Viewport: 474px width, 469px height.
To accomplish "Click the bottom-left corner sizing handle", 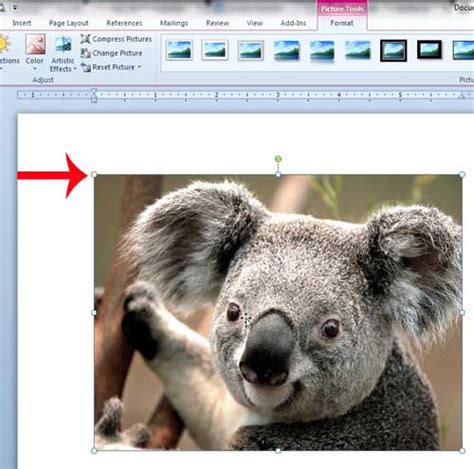I will pyautogui.click(x=94, y=451).
